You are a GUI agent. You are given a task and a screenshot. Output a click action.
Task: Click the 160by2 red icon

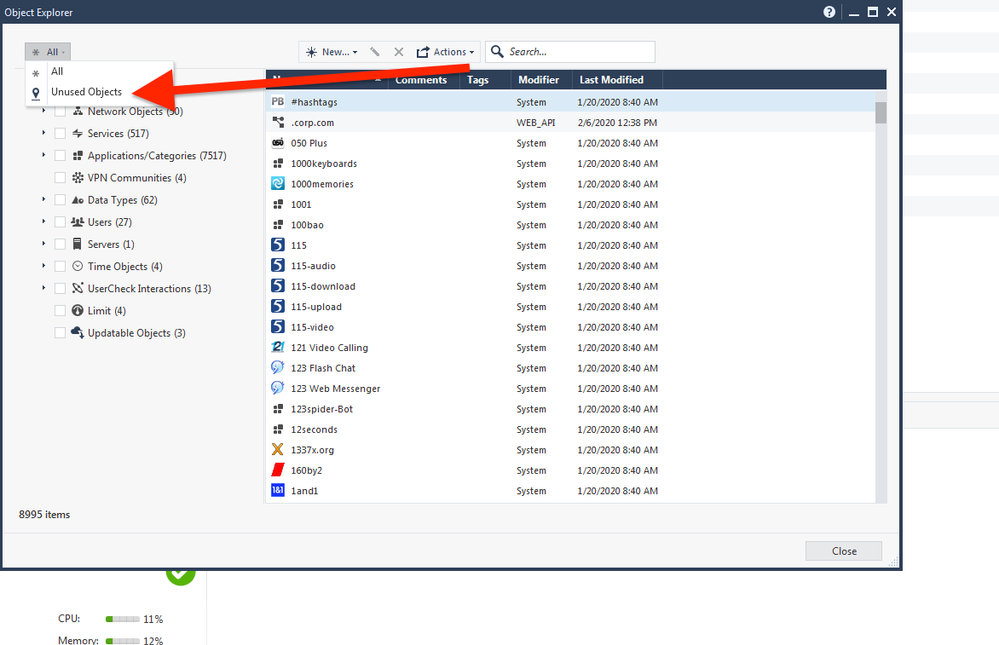[278, 470]
